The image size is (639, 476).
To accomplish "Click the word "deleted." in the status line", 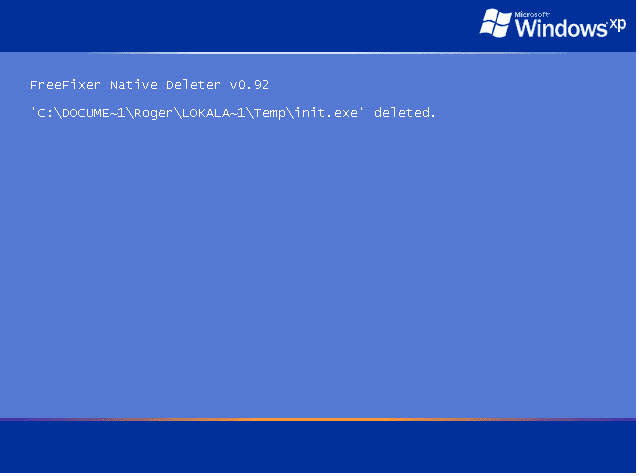I will [405, 113].
